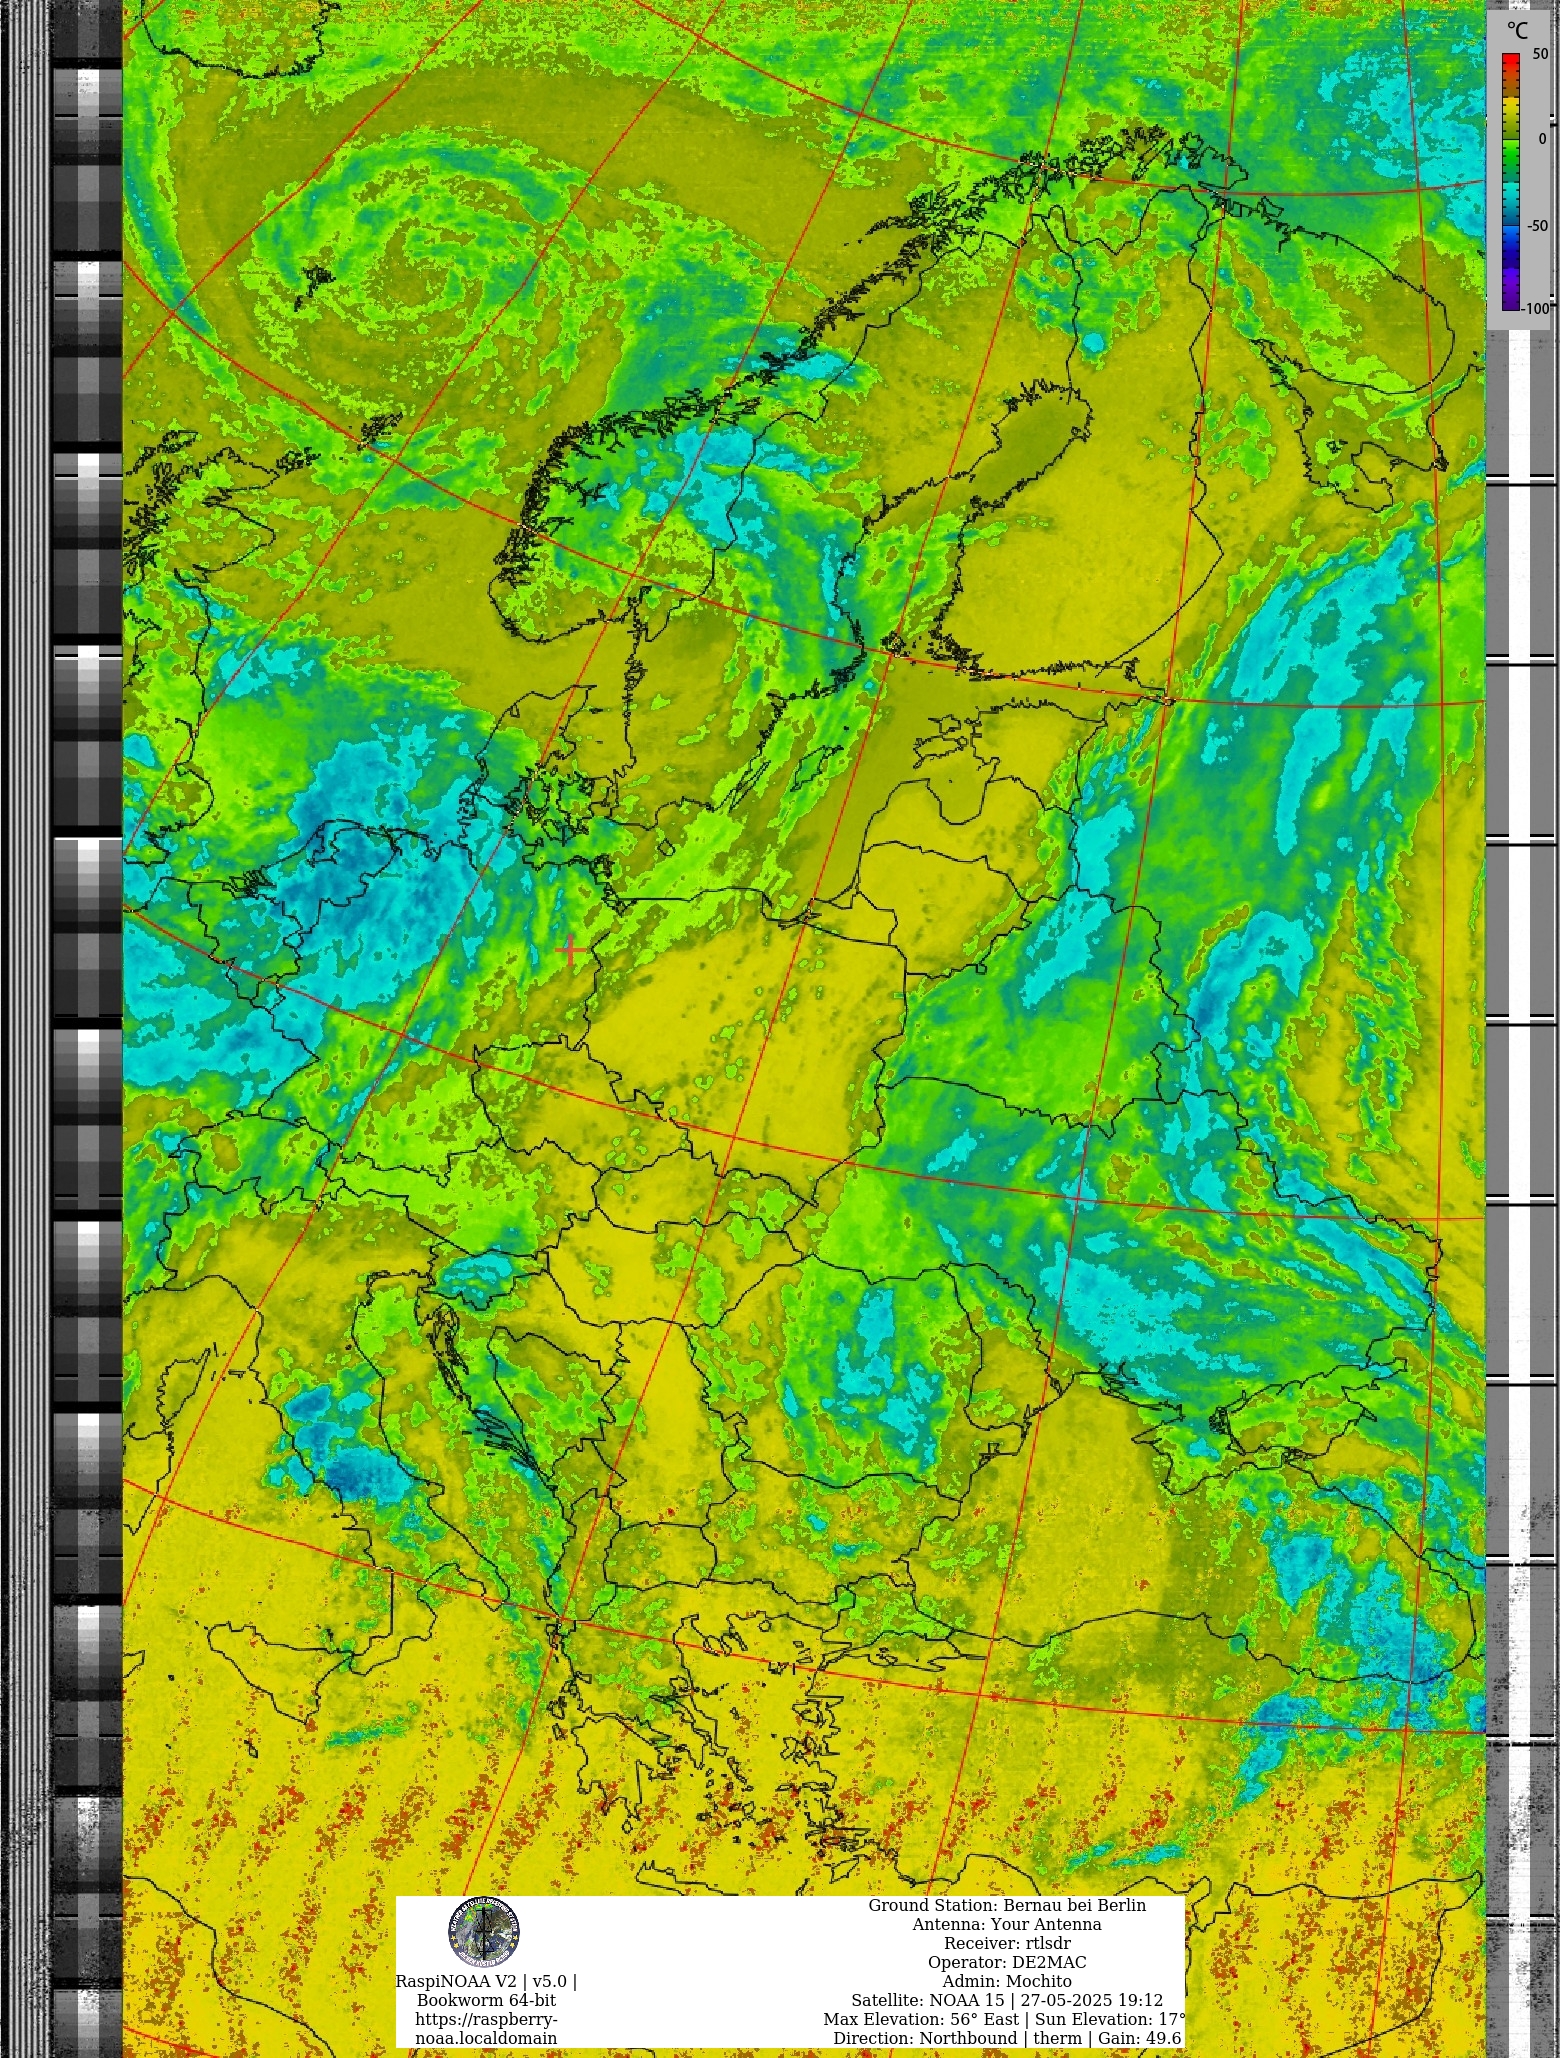Click the -50 value on temperature legend
This screenshot has height=2058, width=1560.
click(x=1537, y=225)
